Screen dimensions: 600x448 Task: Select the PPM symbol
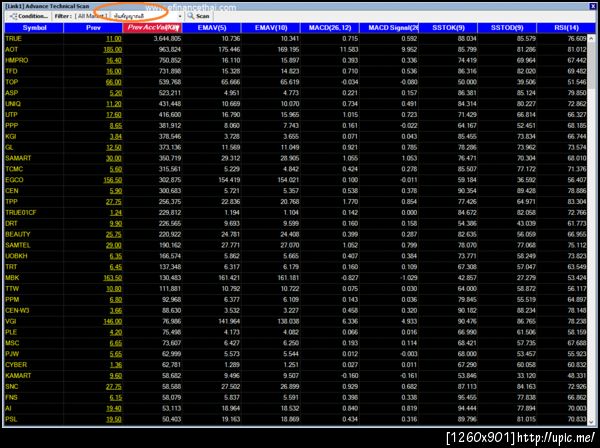[12, 300]
